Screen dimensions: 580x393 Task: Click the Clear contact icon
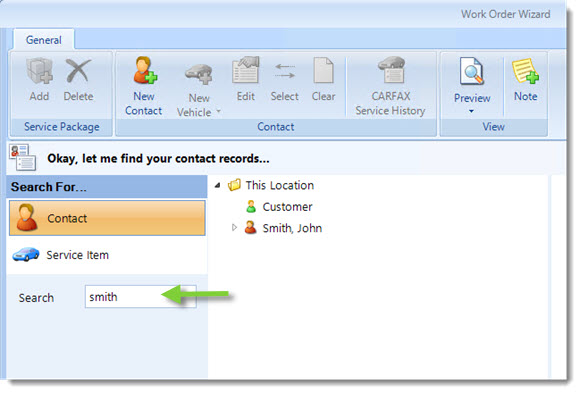[323, 70]
